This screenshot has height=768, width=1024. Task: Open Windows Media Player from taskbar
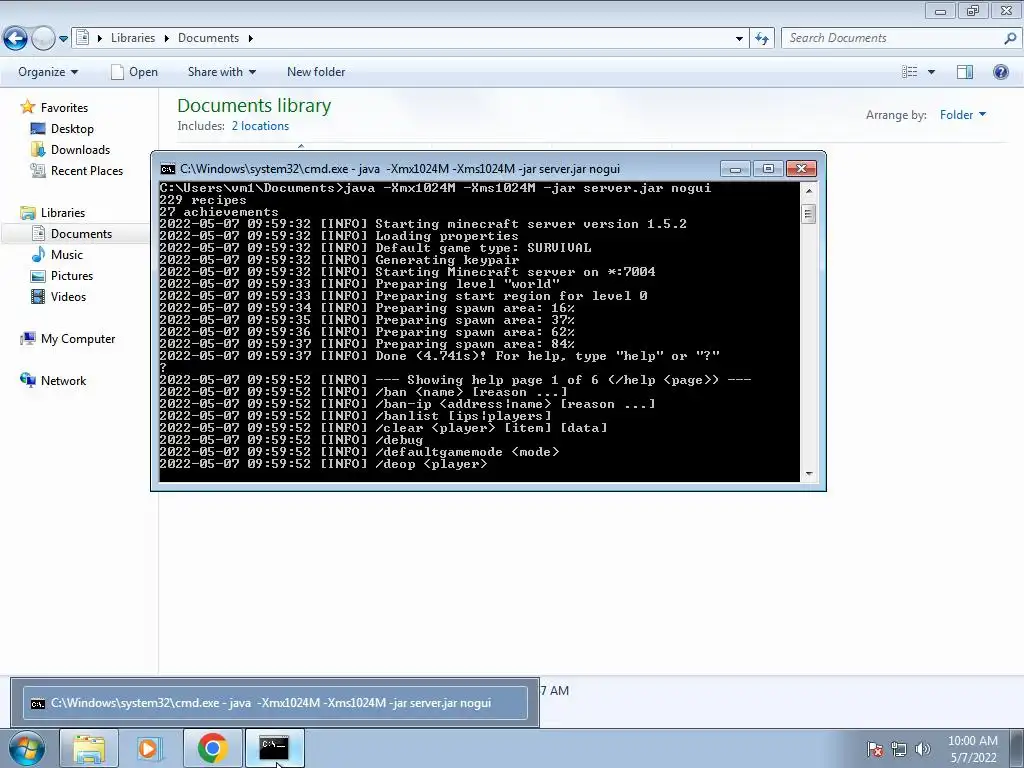click(150, 749)
